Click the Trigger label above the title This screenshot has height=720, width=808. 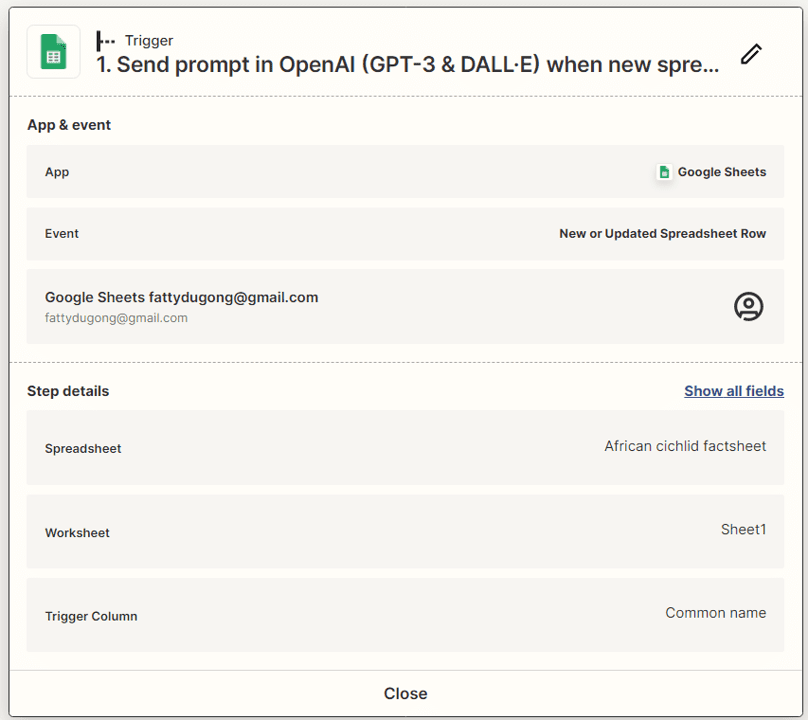click(x=149, y=41)
